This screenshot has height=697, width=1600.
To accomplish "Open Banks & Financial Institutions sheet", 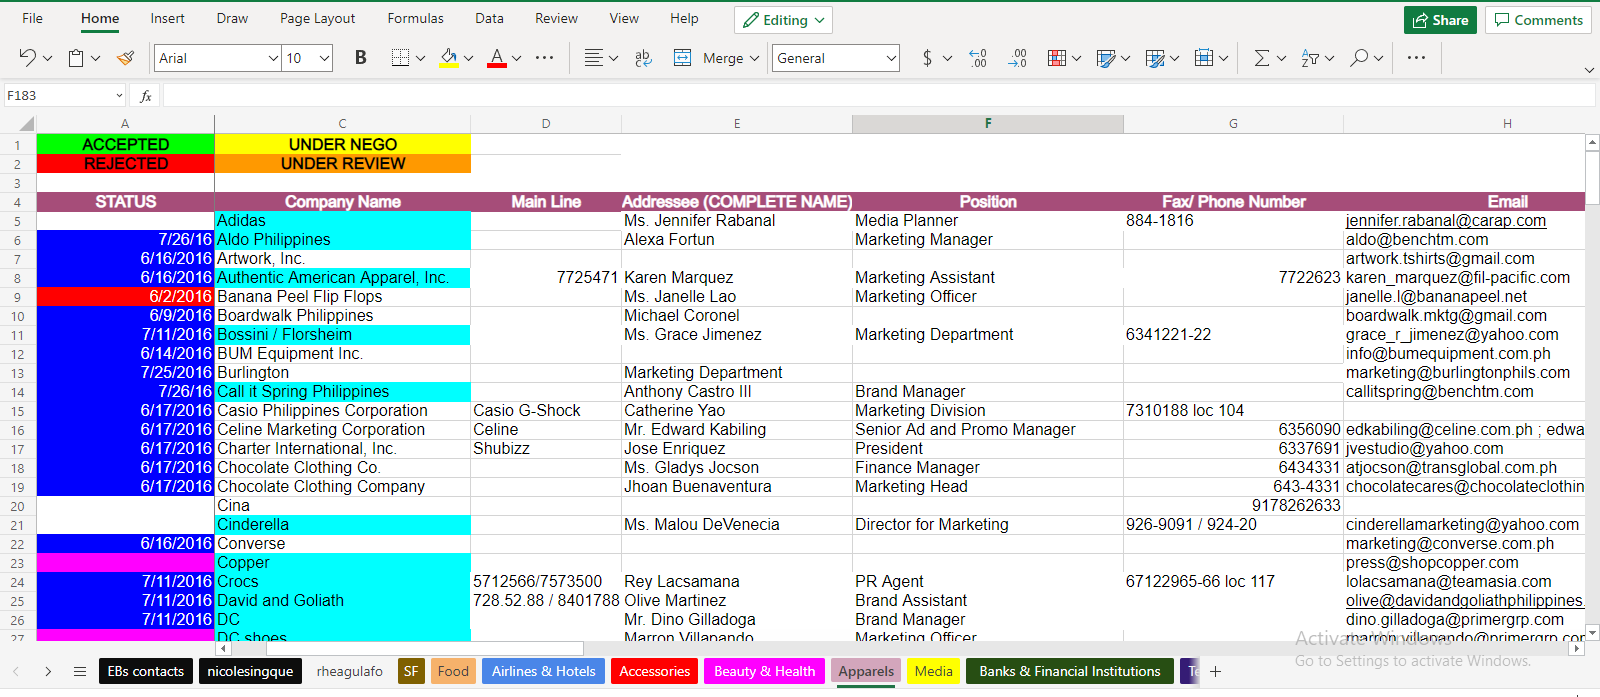I will tap(1070, 671).
